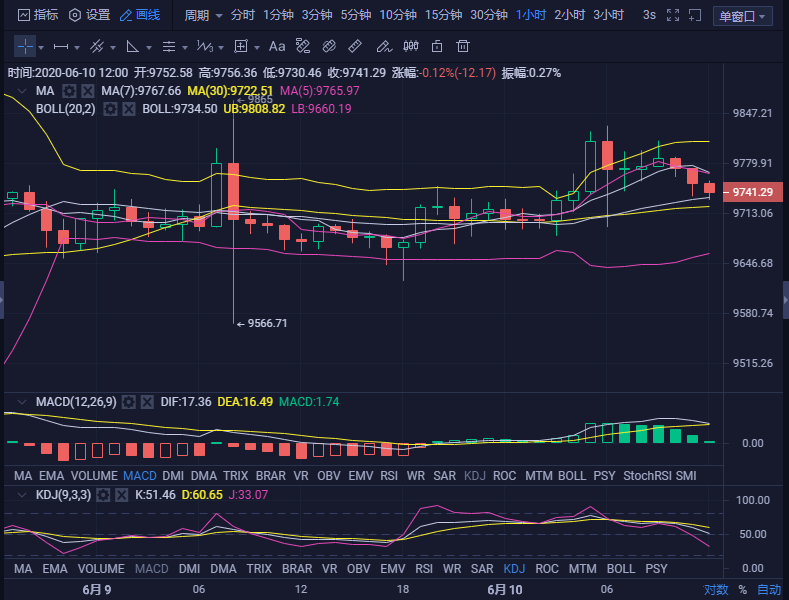Select the 3小时 interval
Screen dimensions: 789x600
[x=608, y=15]
